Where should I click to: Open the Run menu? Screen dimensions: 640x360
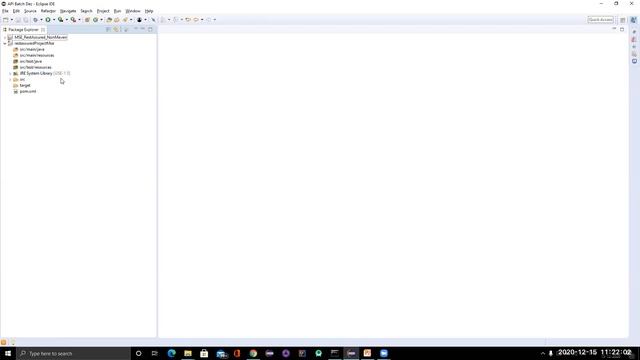[117, 11]
